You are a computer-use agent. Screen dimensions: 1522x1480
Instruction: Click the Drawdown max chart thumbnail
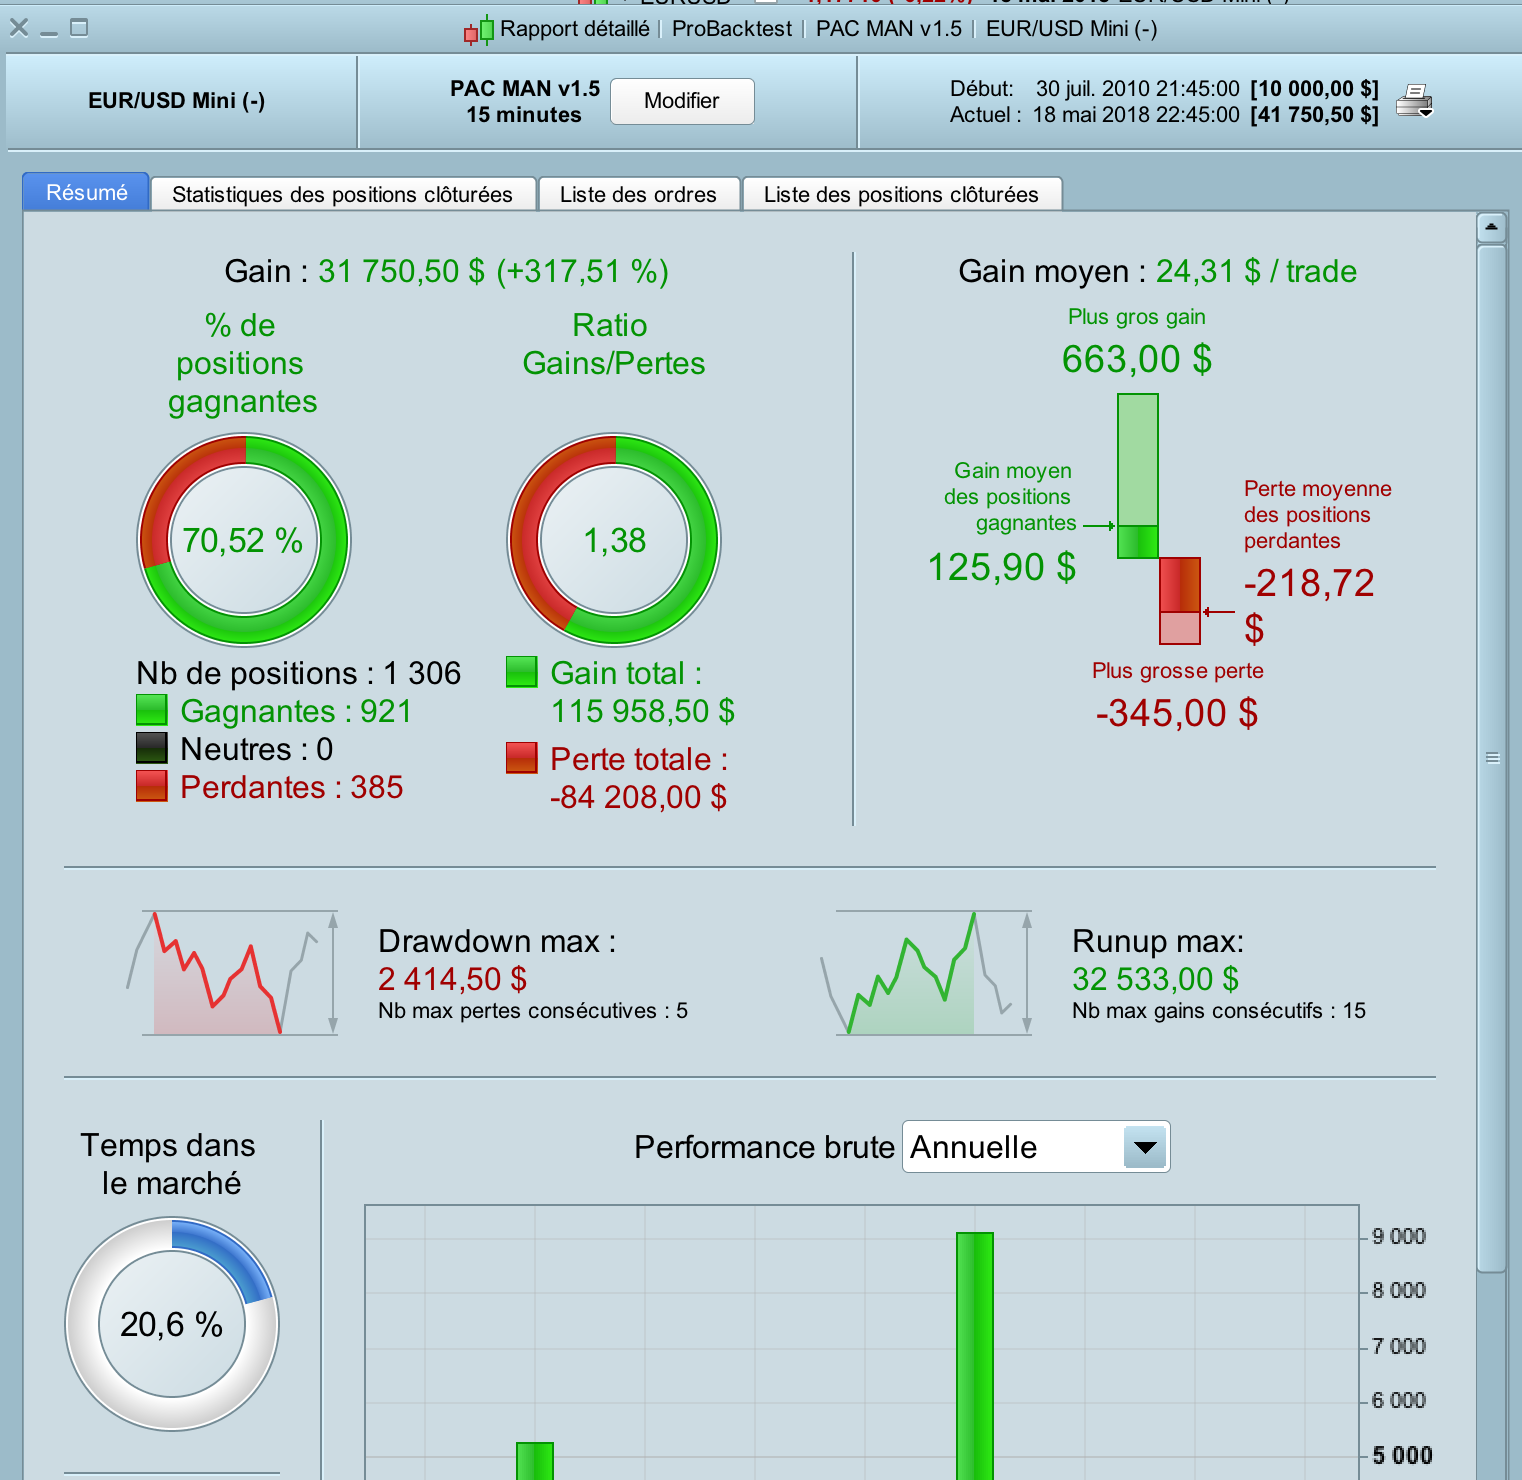(234, 972)
